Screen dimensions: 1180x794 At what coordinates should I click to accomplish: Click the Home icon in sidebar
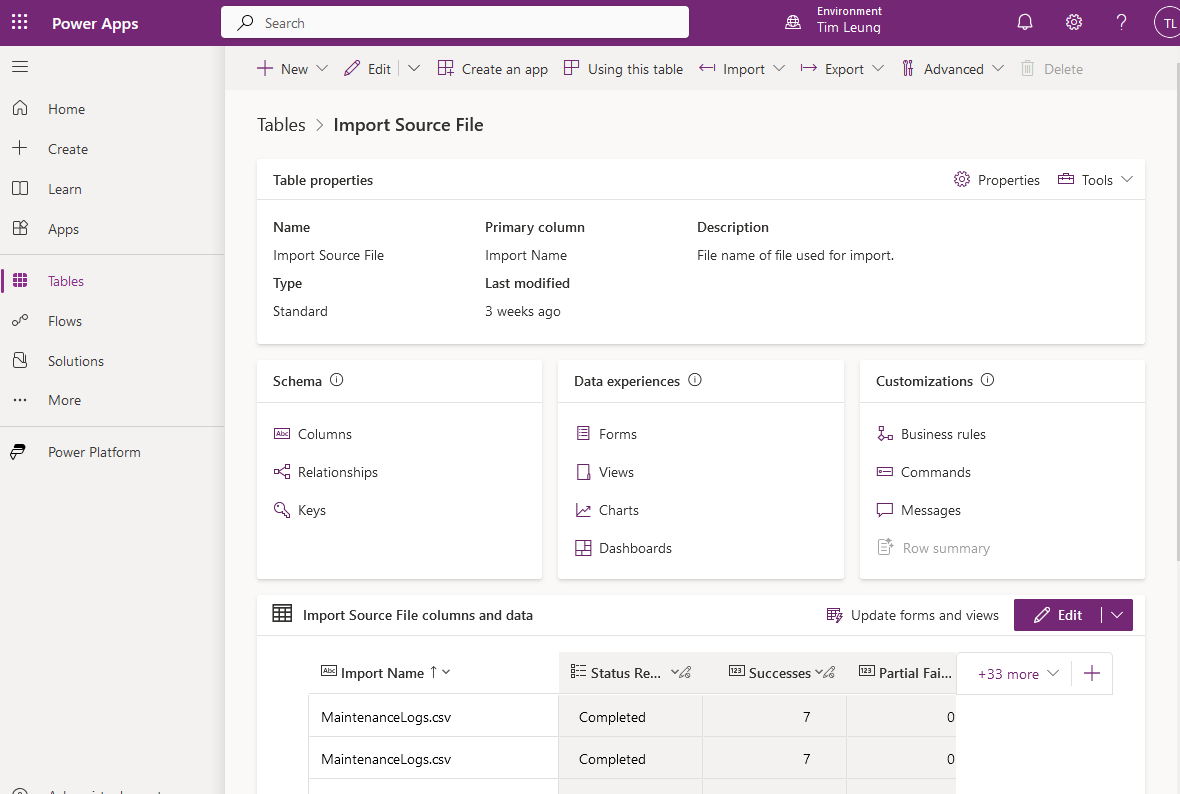click(x=20, y=108)
